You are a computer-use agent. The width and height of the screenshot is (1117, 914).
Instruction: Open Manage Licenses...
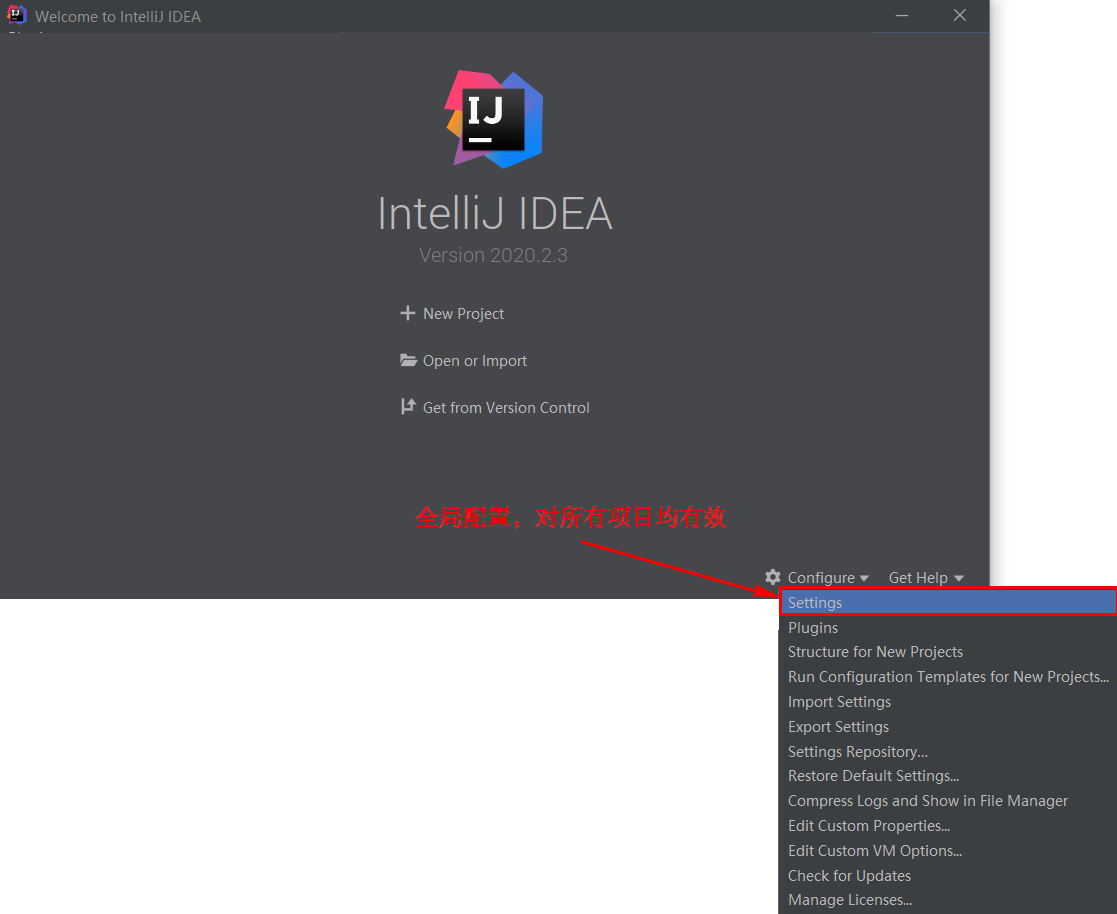point(947,900)
